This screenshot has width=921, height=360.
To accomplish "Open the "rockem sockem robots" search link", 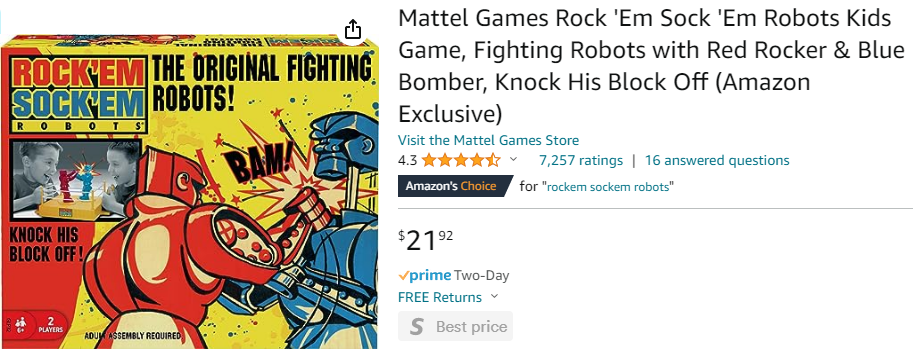I will [x=608, y=187].
